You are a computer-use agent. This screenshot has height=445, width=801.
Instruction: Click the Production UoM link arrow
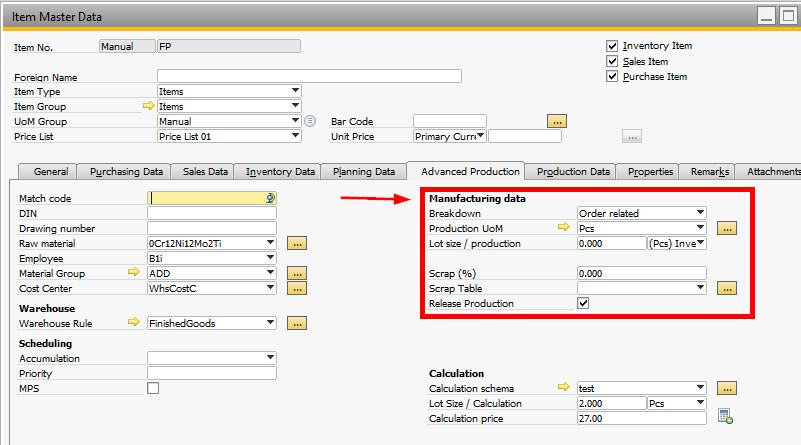click(x=563, y=228)
